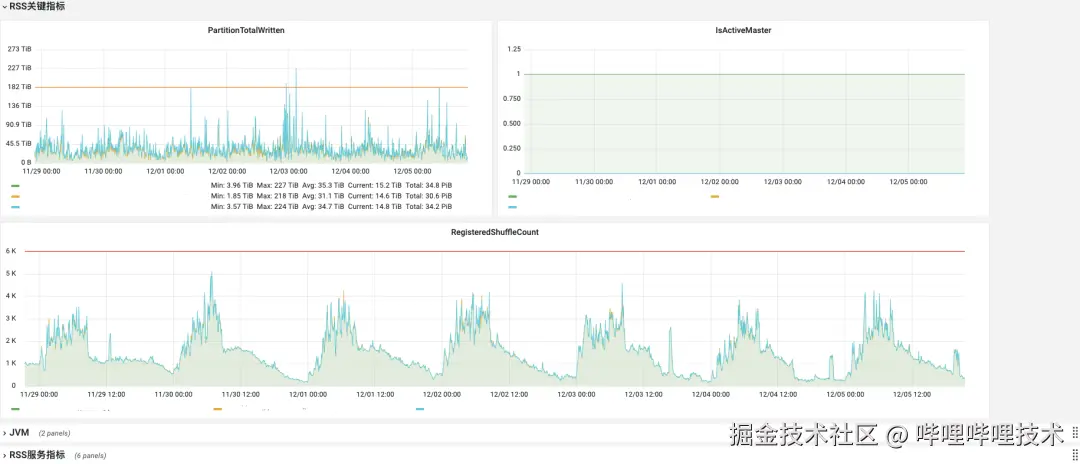Click the "90.9 TiB" y-axis label

[19, 125]
